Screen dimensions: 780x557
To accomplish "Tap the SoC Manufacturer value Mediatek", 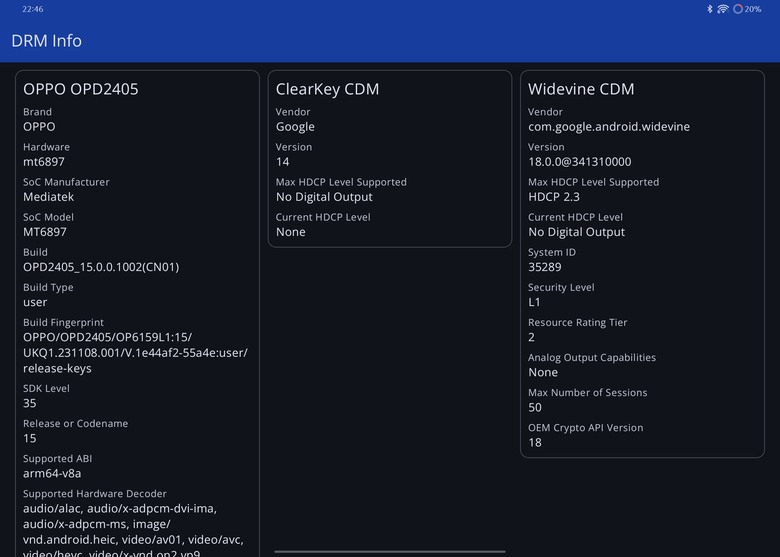I will (x=48, y=197).
